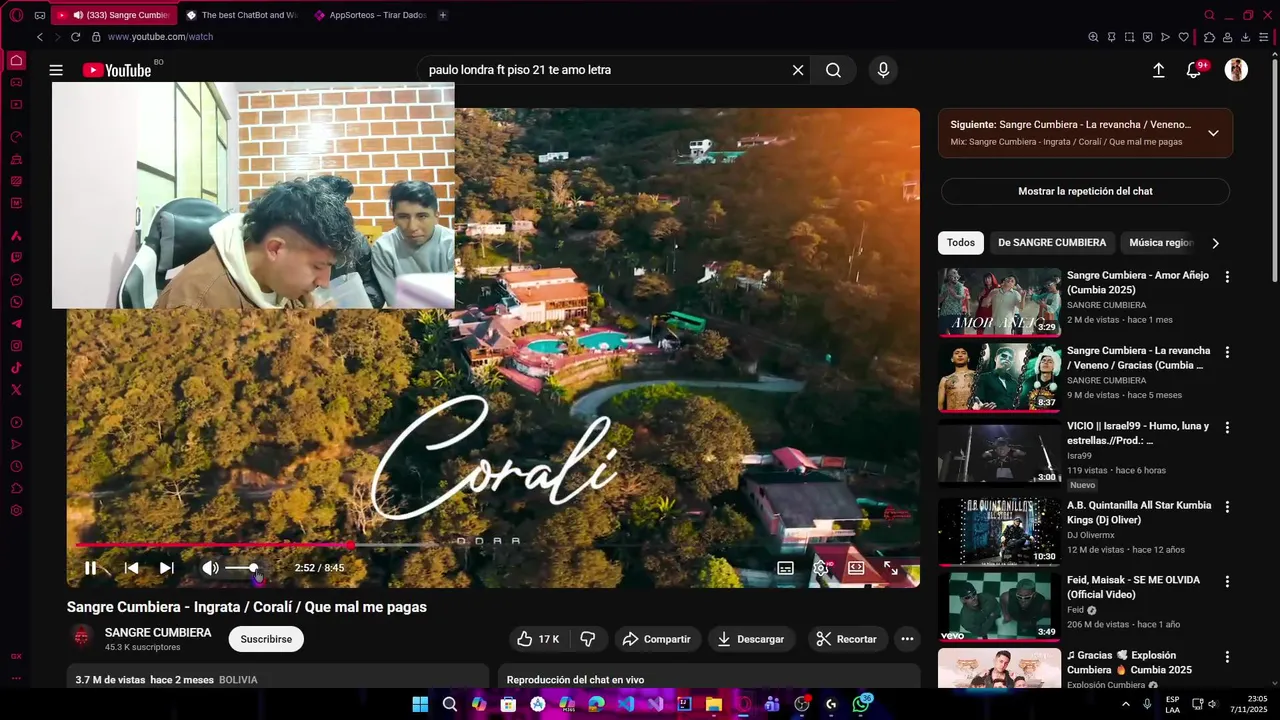Pause the video with the pause button
This screenshot has height=720, width=1280.
pos(90,568)
